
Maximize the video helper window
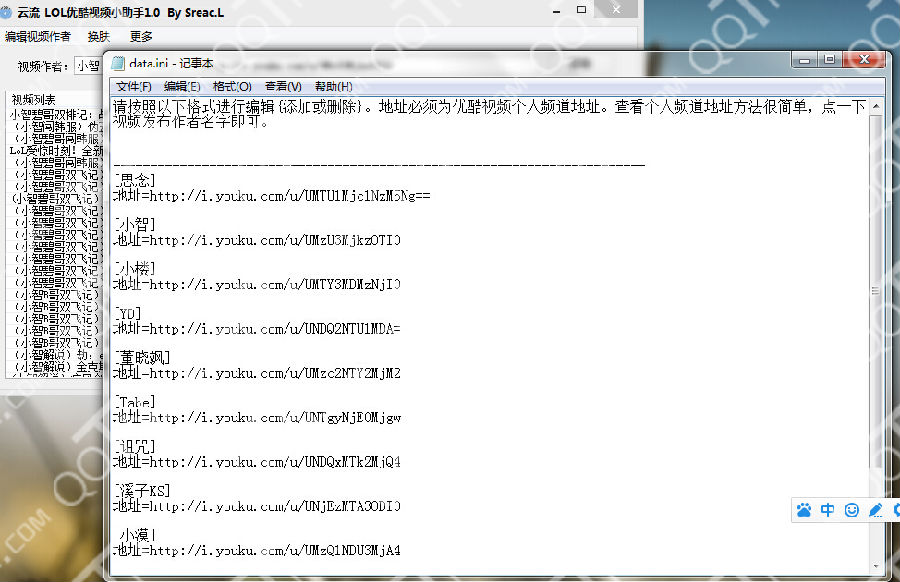point(581,10)
